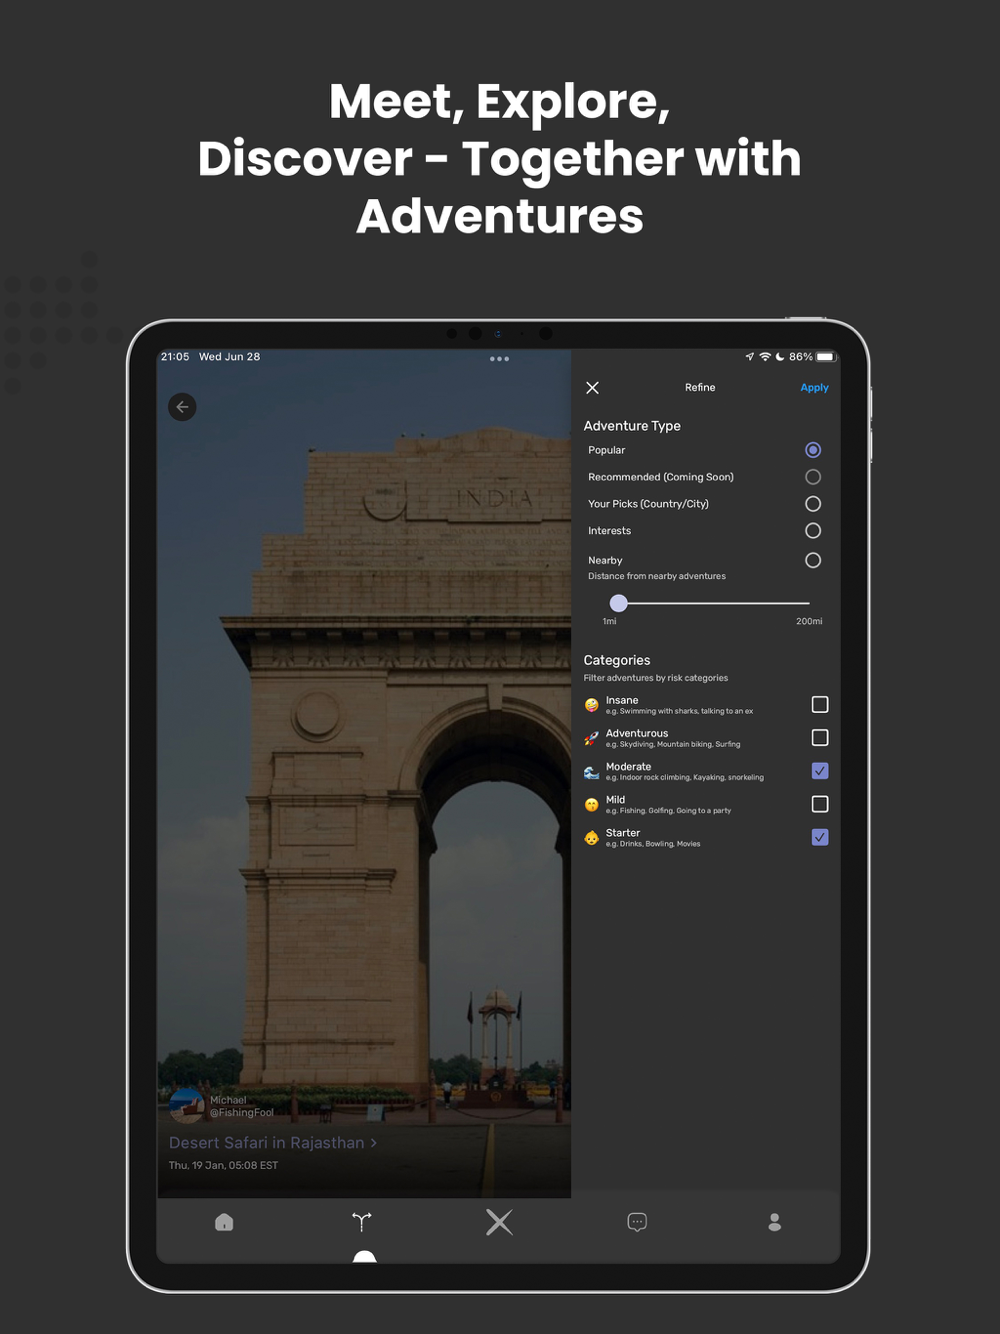This screenshot has width=1000, height=1334.
Task: Tap the three dots multitasking indicator
Action: 499,359
